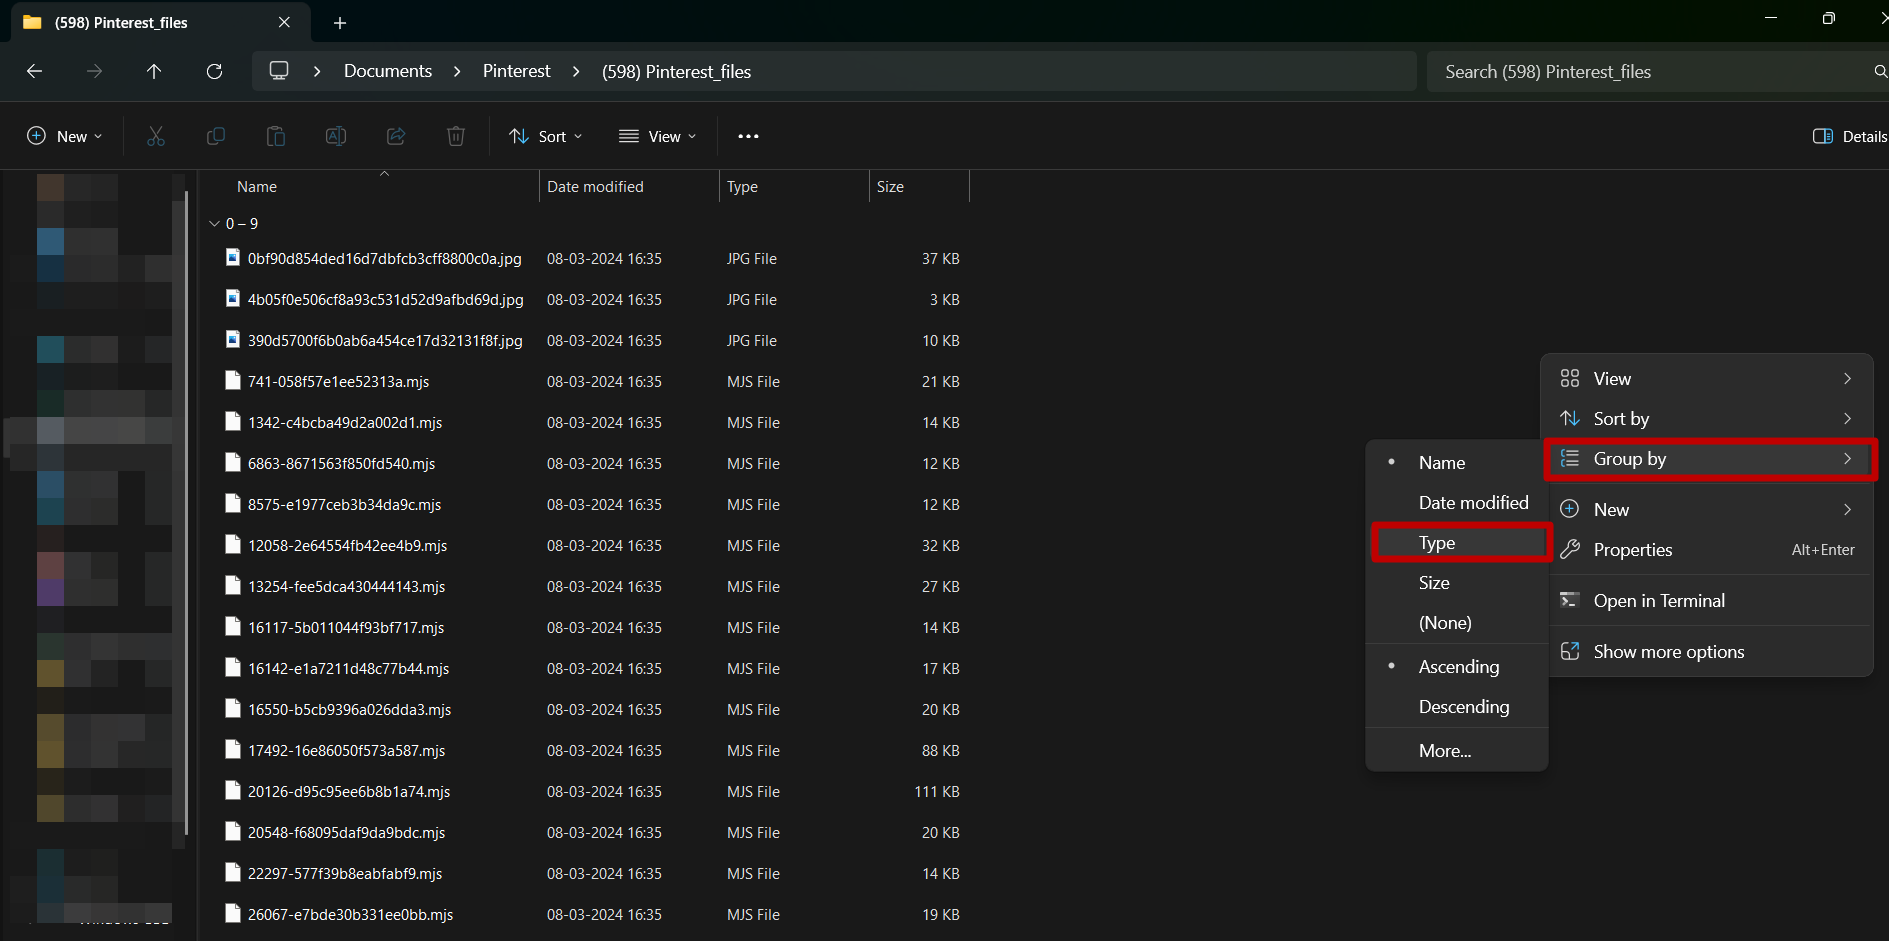This screenshot has height=941, width=1889.
Task: Click the New button in toolbar
Action: tap(65, 136)
